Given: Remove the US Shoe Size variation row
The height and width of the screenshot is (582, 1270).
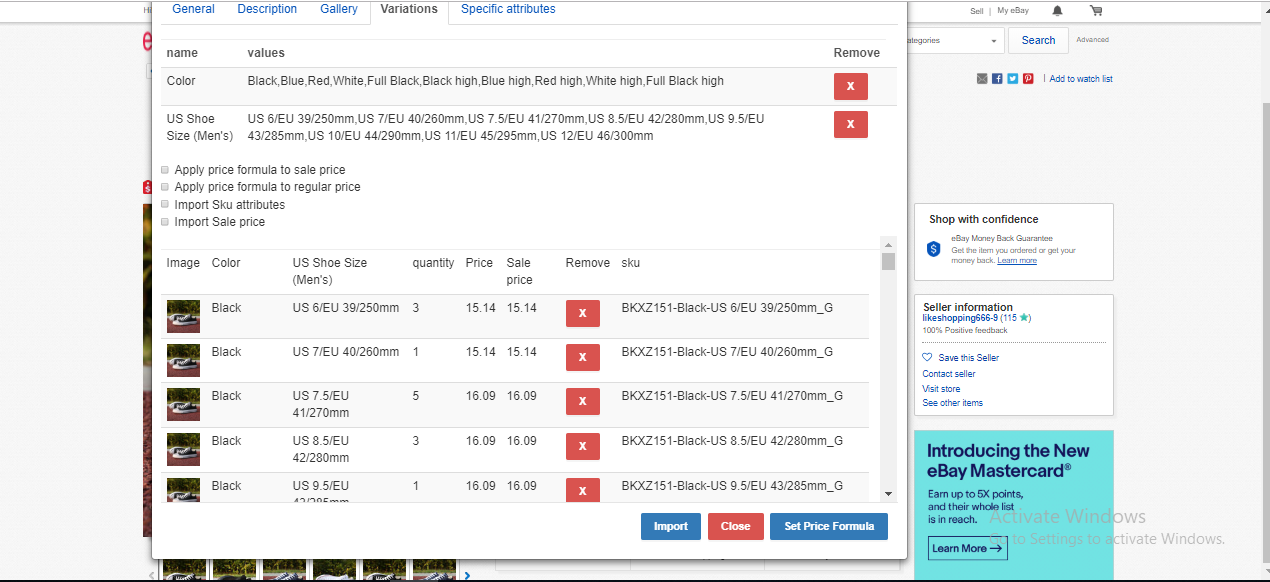Looking at the screenshot, I should point(851,125).
